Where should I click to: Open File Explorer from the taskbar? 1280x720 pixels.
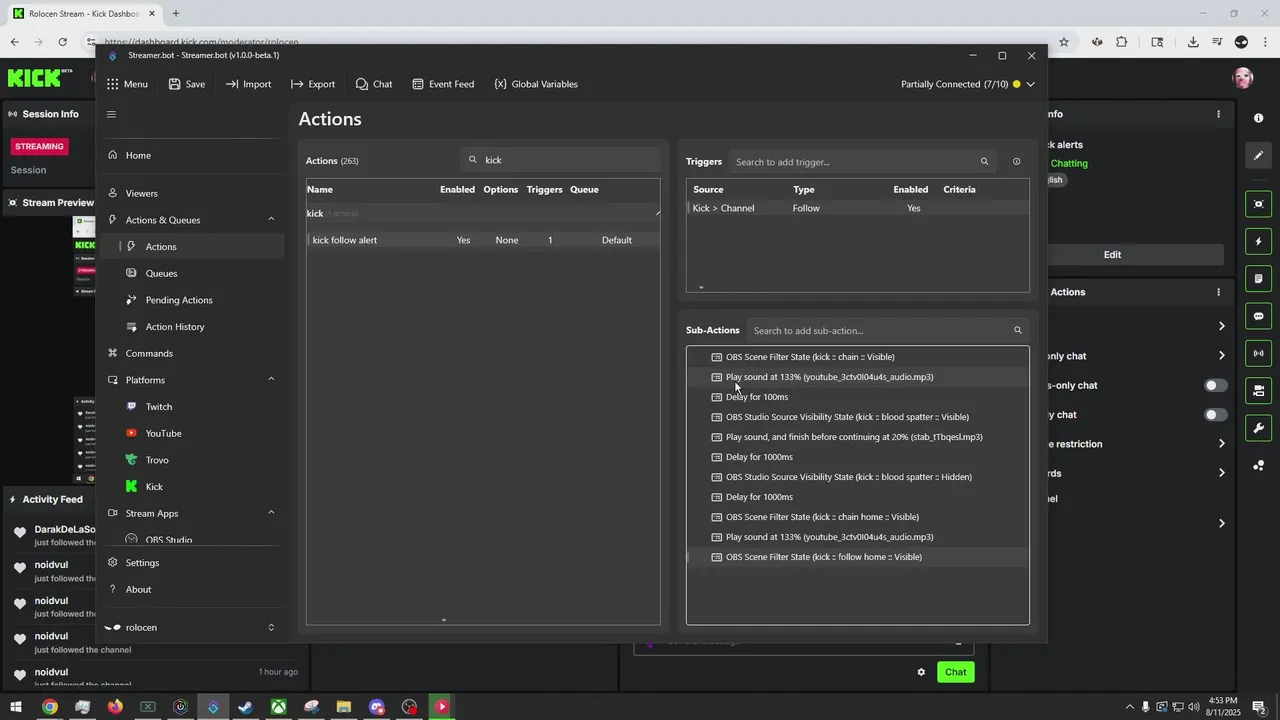343,707
